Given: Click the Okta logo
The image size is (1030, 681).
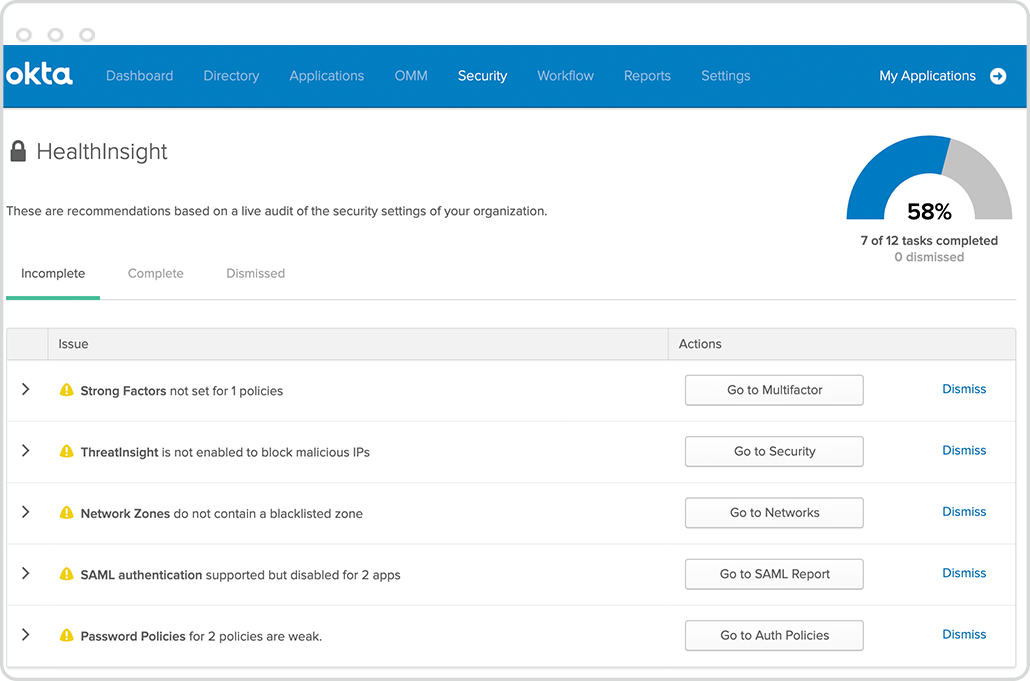Looking at the screenshot, I should pos(40,75).
